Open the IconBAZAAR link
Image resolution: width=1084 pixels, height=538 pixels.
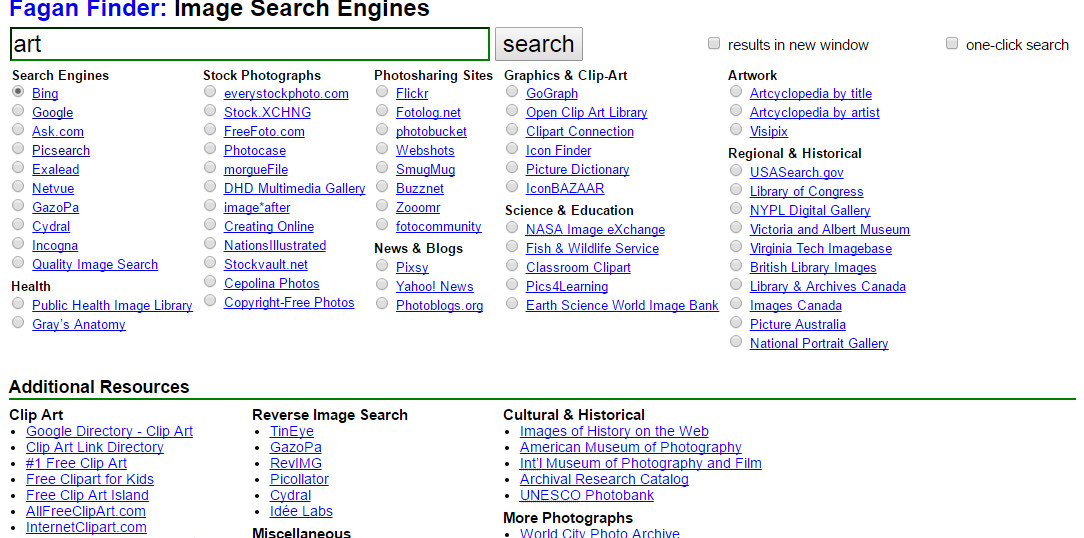[x=565, y=188]
